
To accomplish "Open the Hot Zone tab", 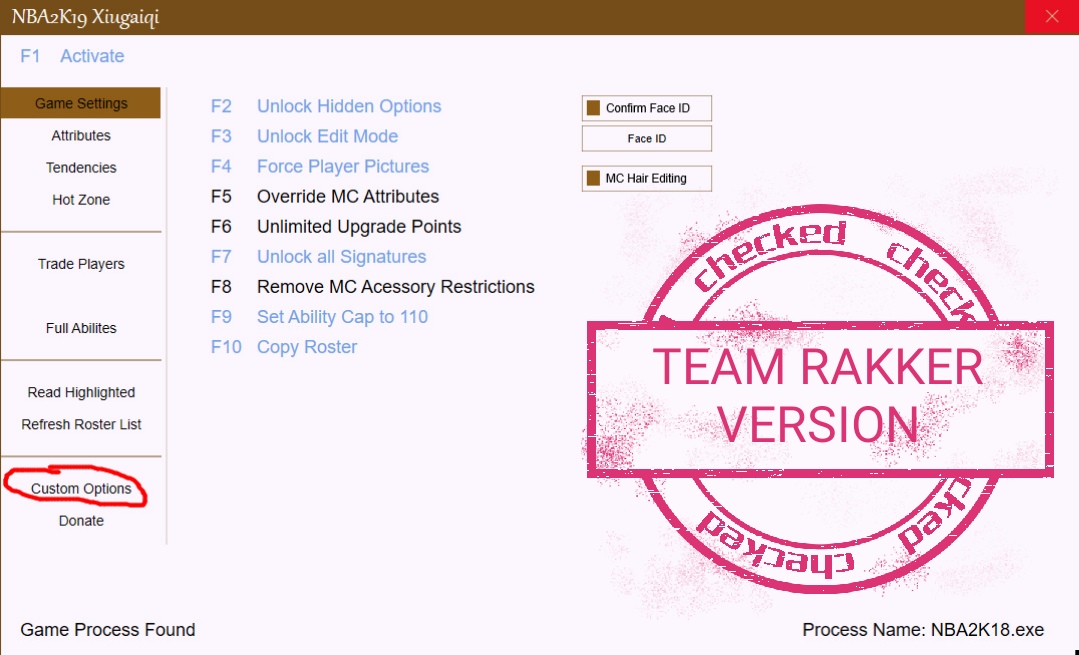I will pos(81,200).
